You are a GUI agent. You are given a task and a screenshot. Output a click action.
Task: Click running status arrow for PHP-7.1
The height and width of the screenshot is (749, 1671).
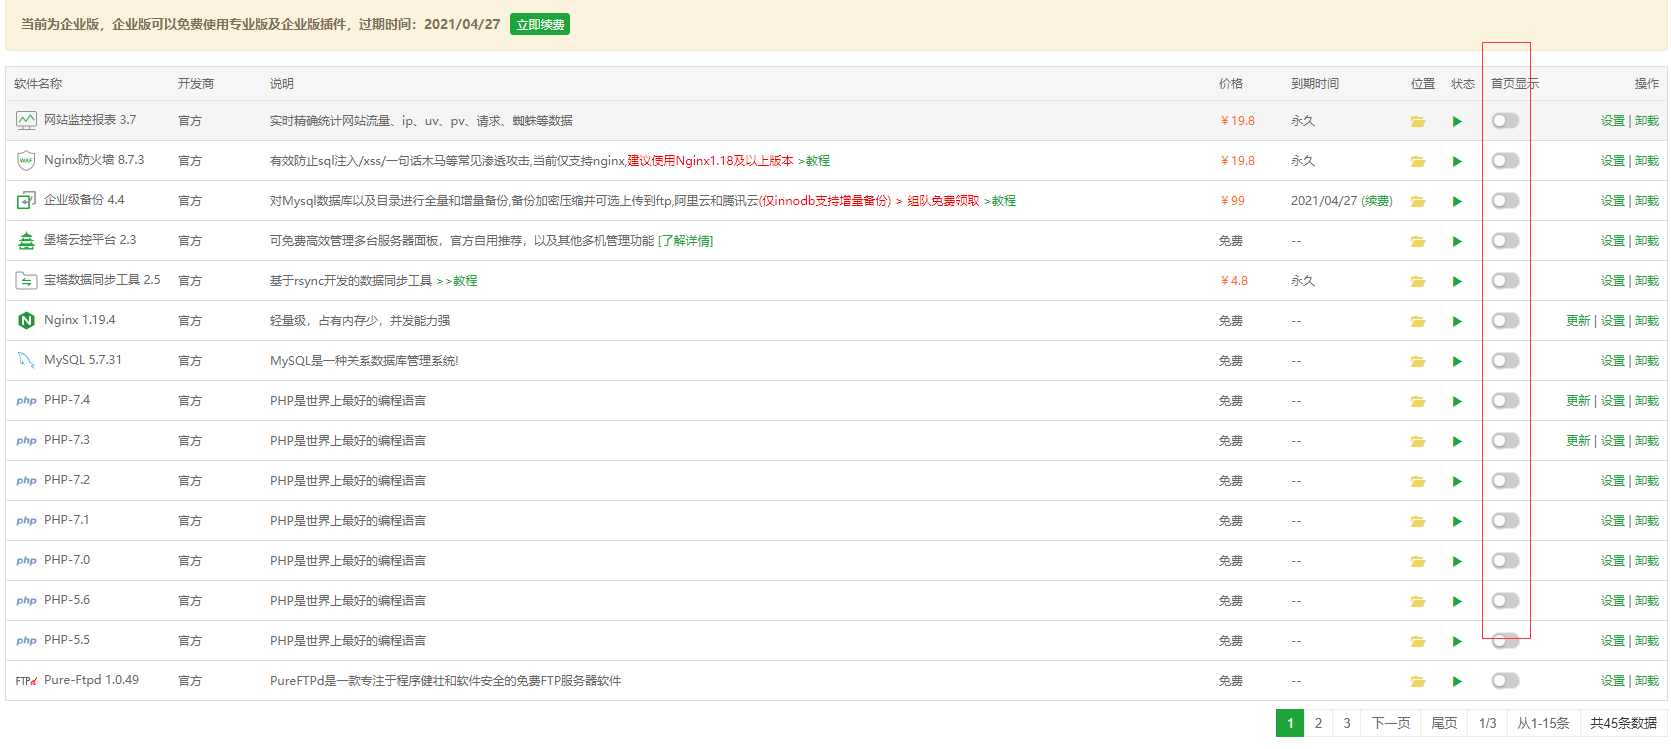1457,521
